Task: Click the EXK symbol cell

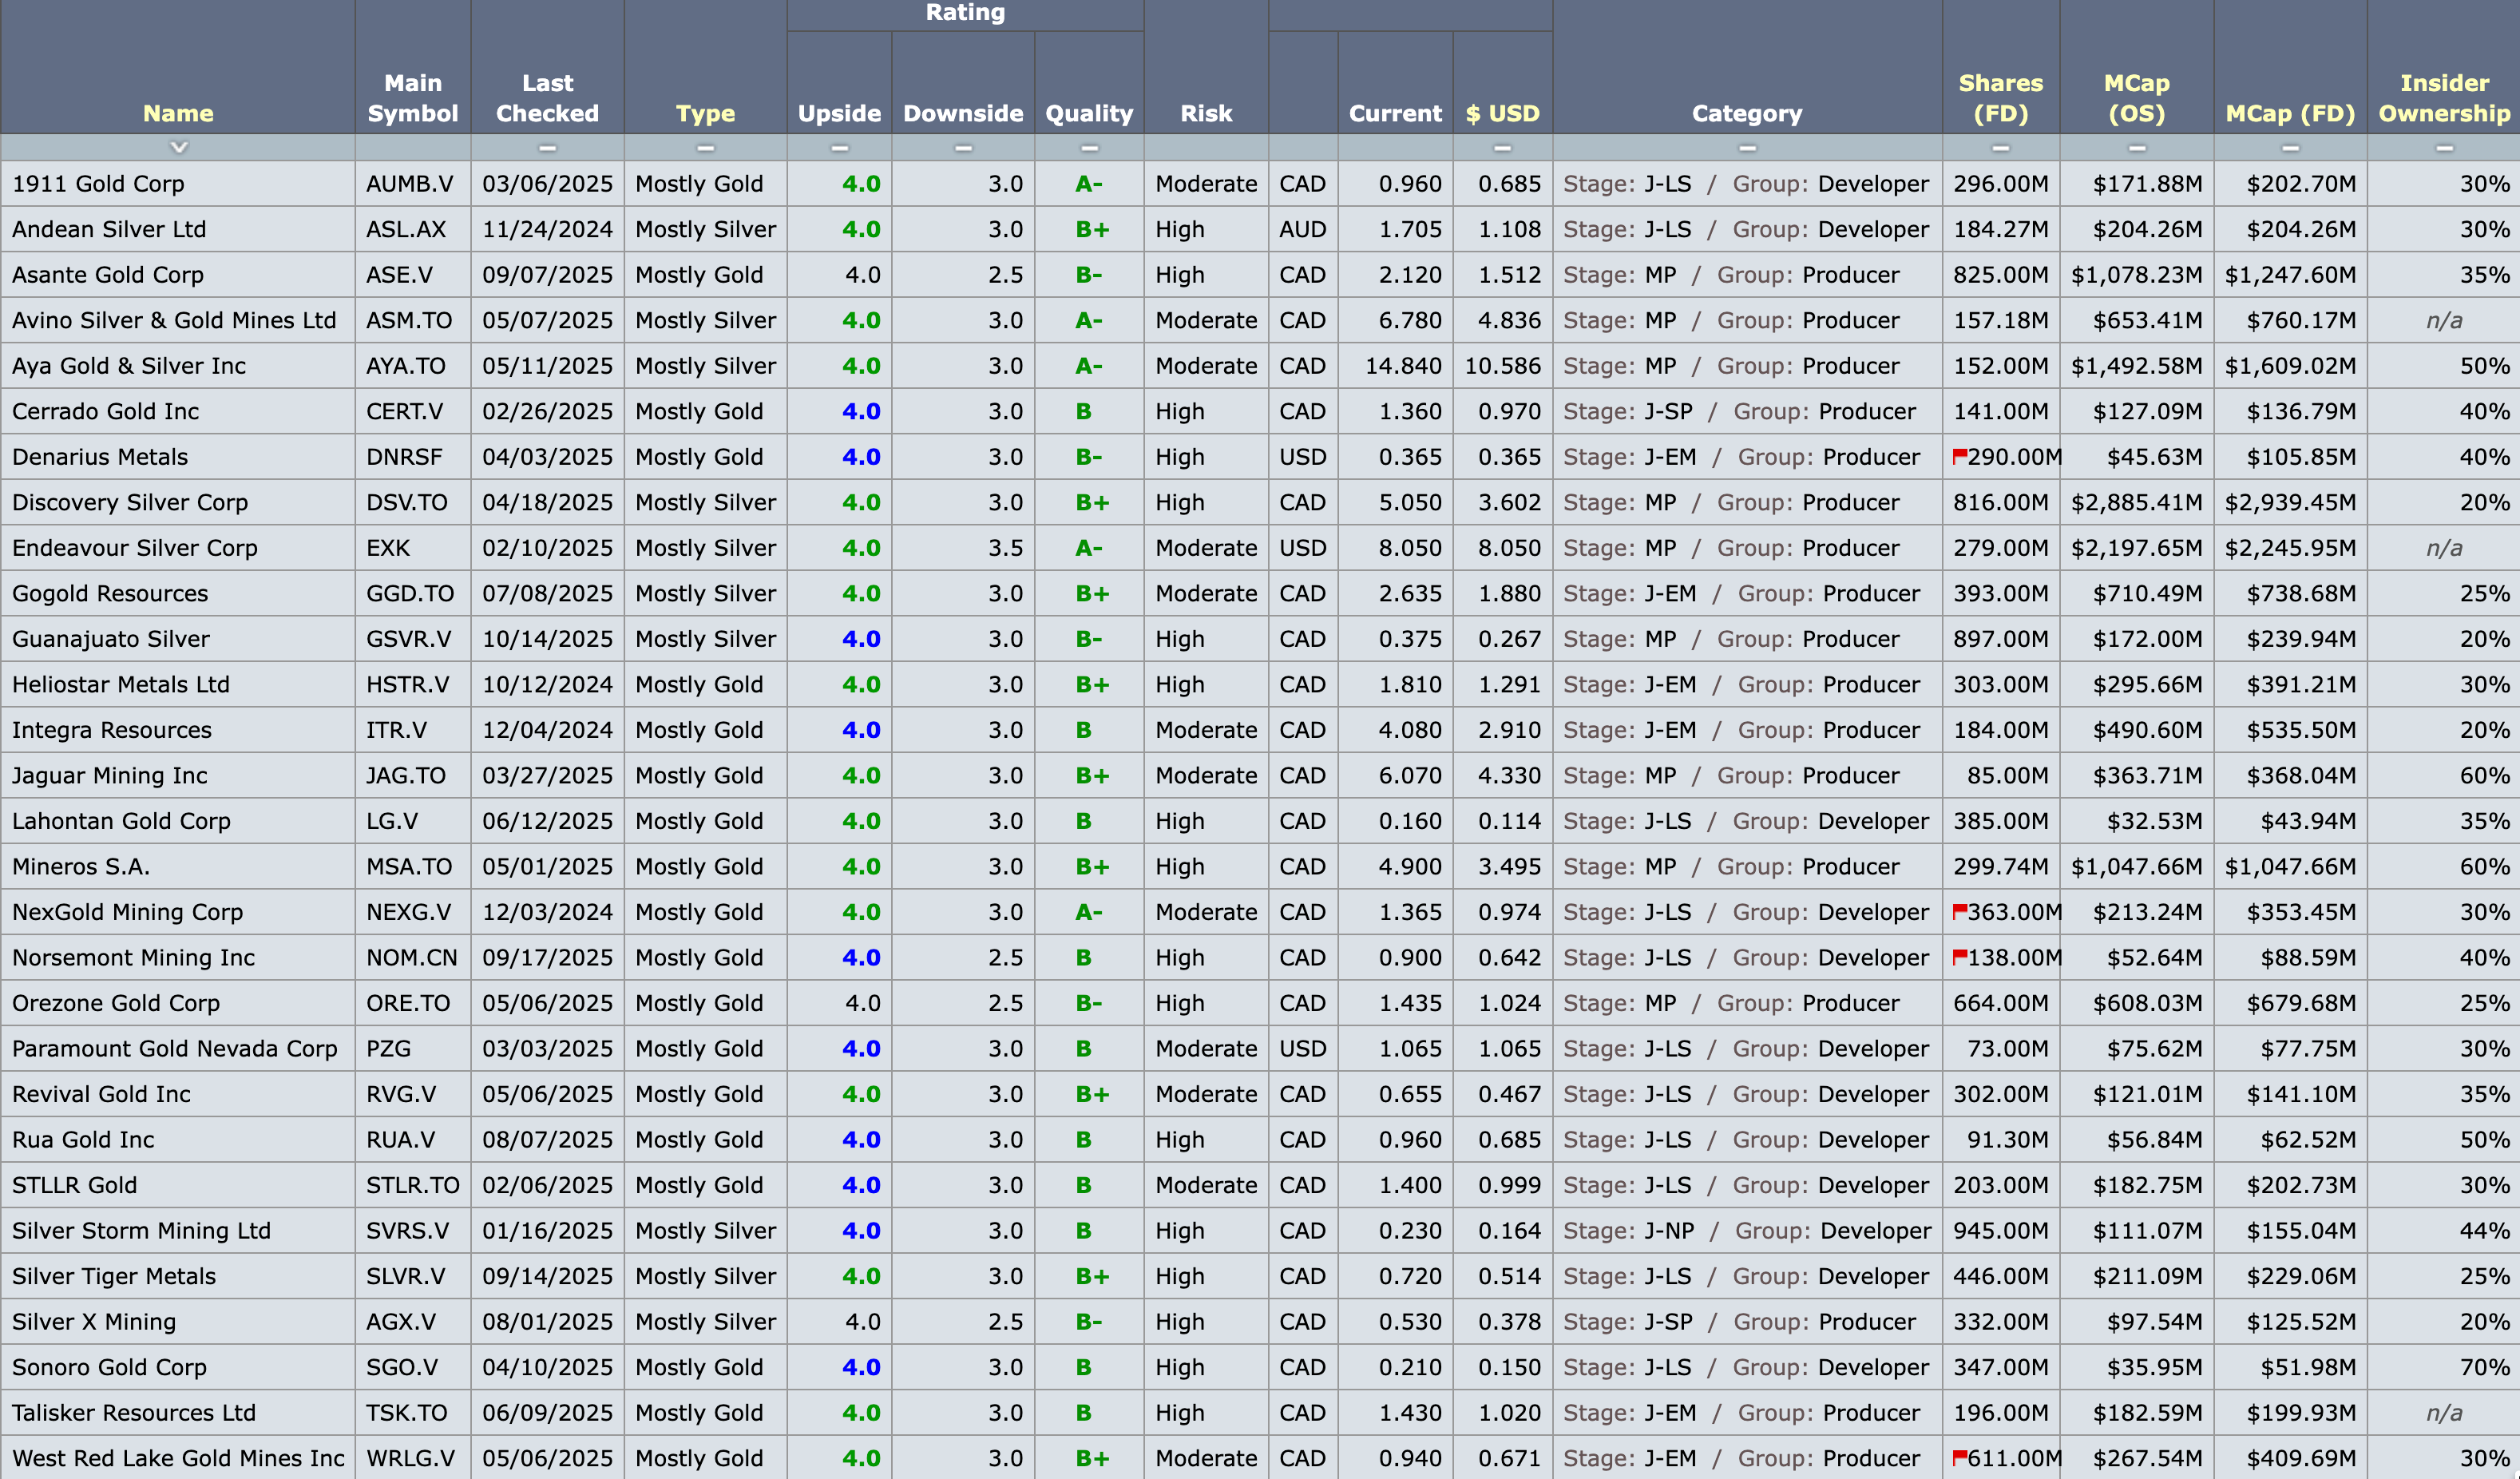Action: pyautogui.click(x=388, y=548)
